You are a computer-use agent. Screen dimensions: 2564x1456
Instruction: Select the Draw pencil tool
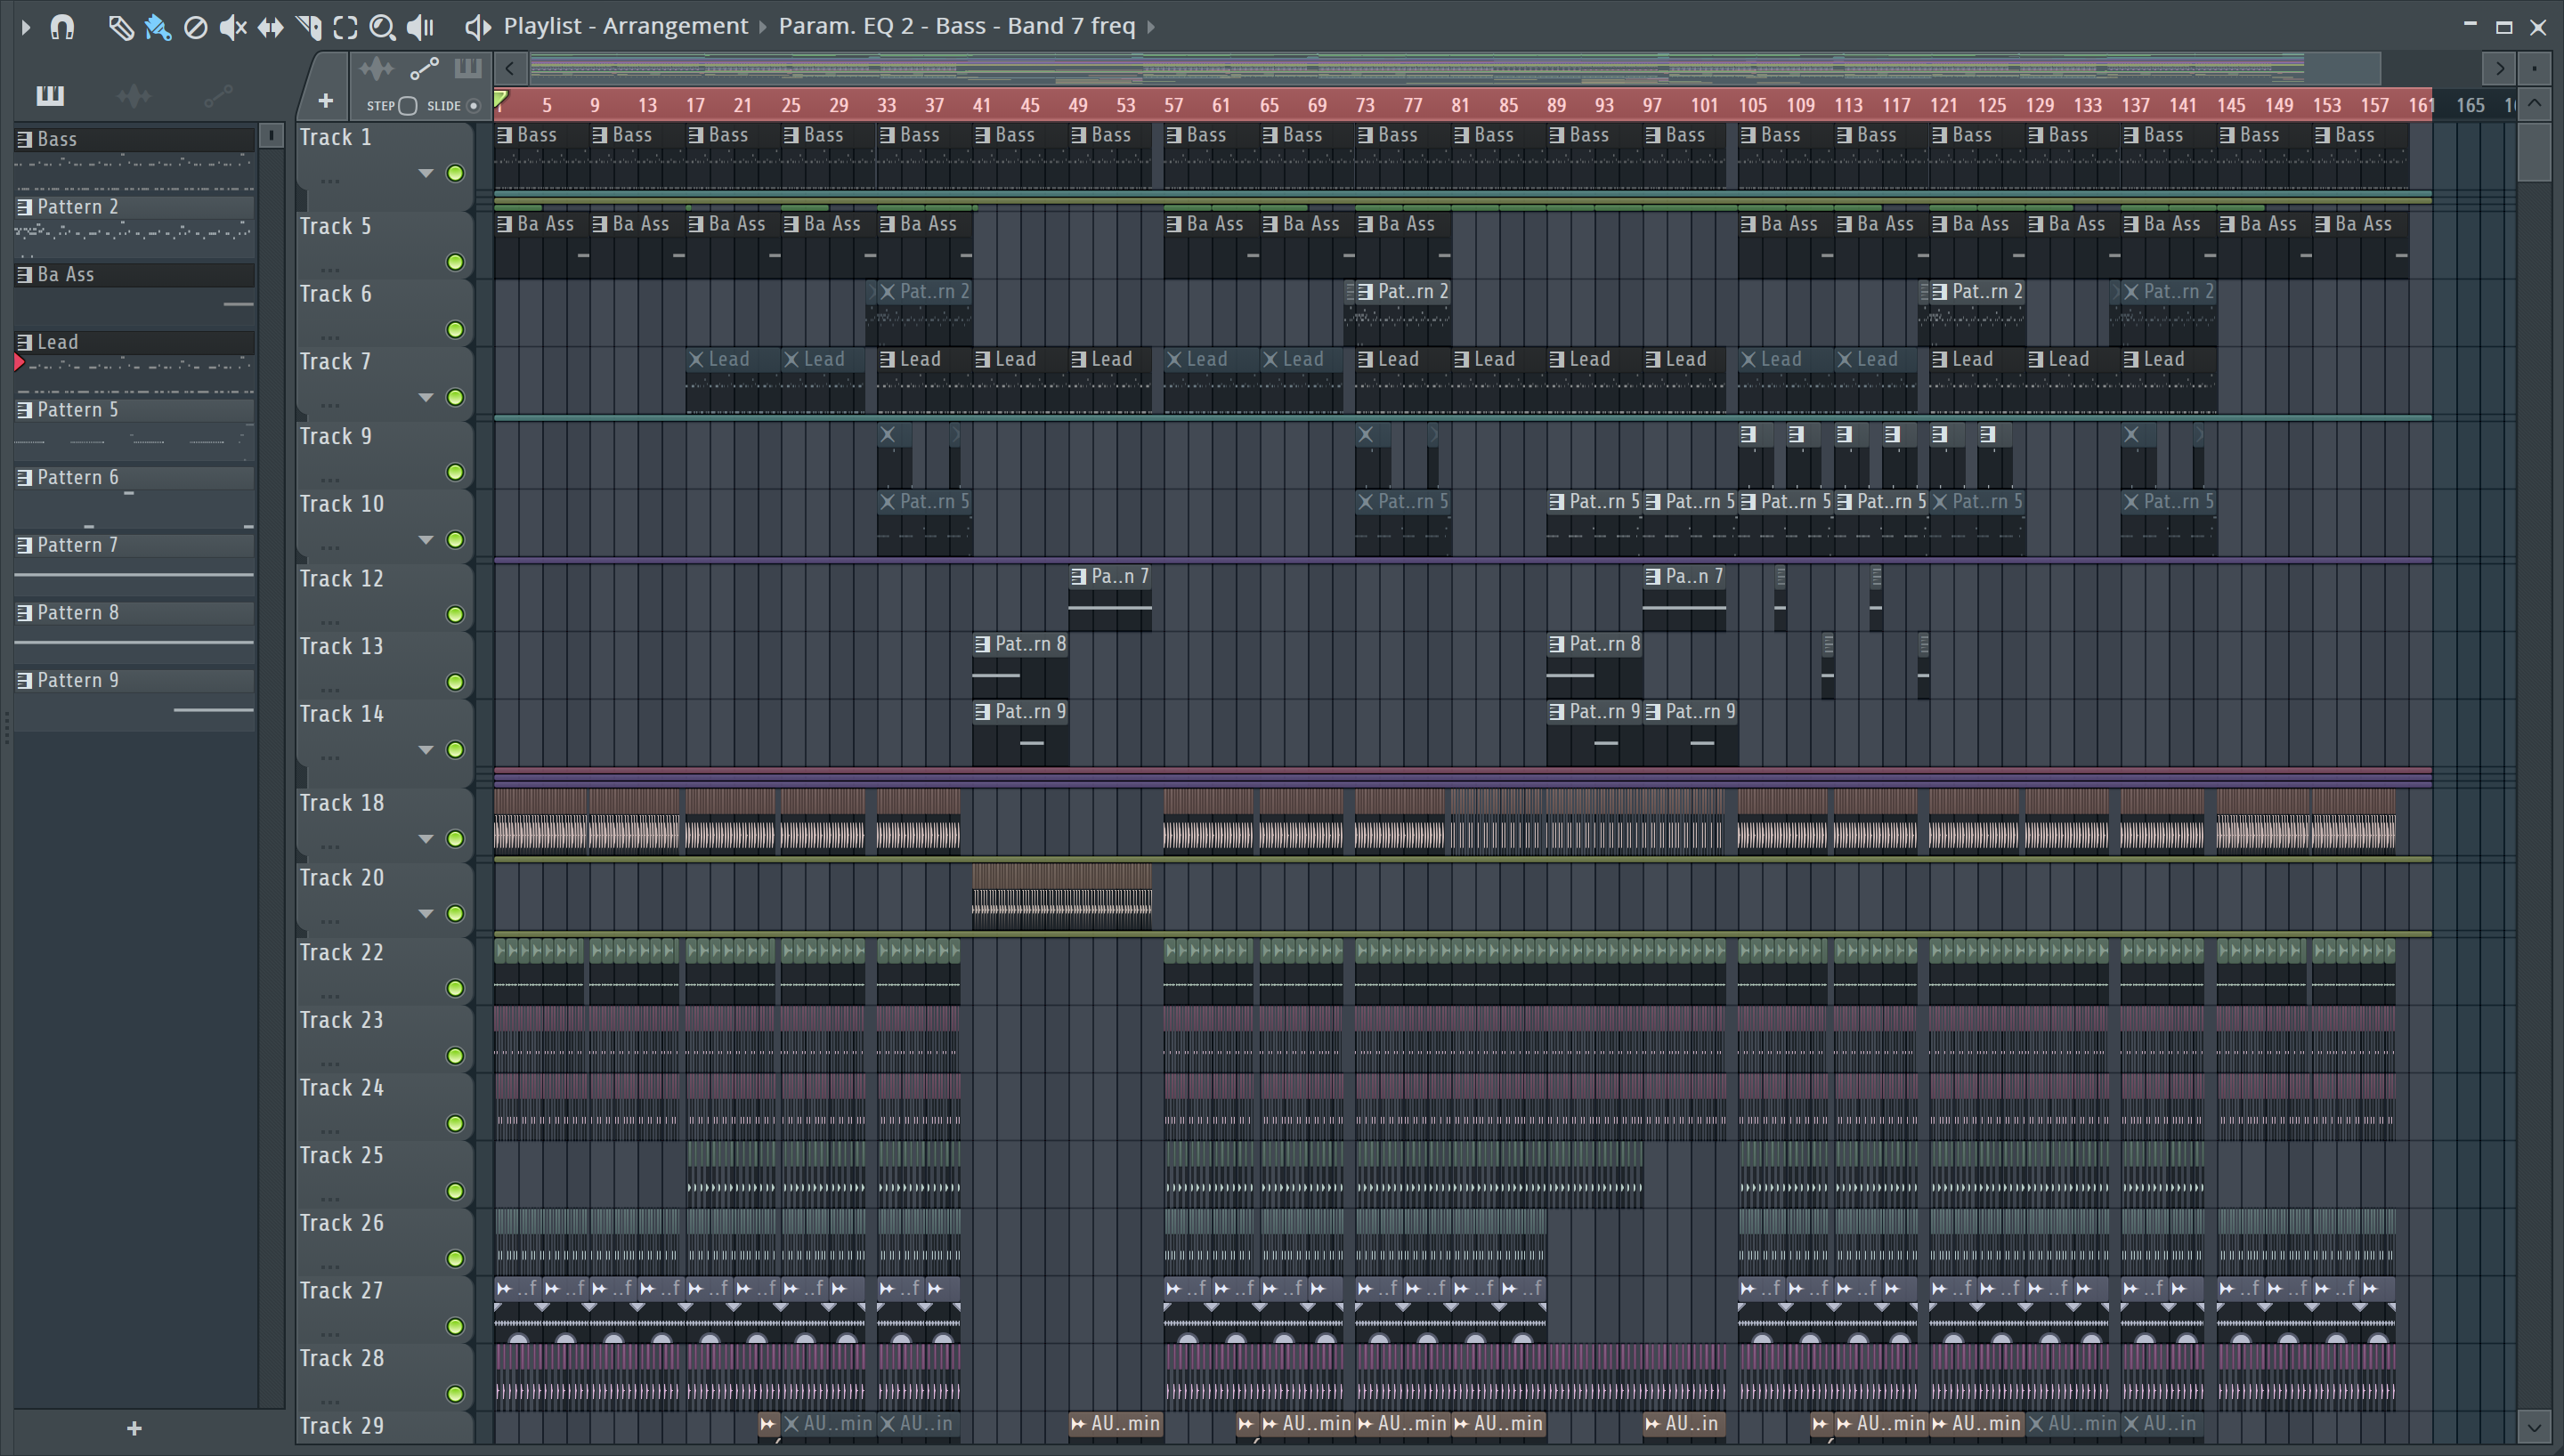pyautogui.click(x=120, y=27)
